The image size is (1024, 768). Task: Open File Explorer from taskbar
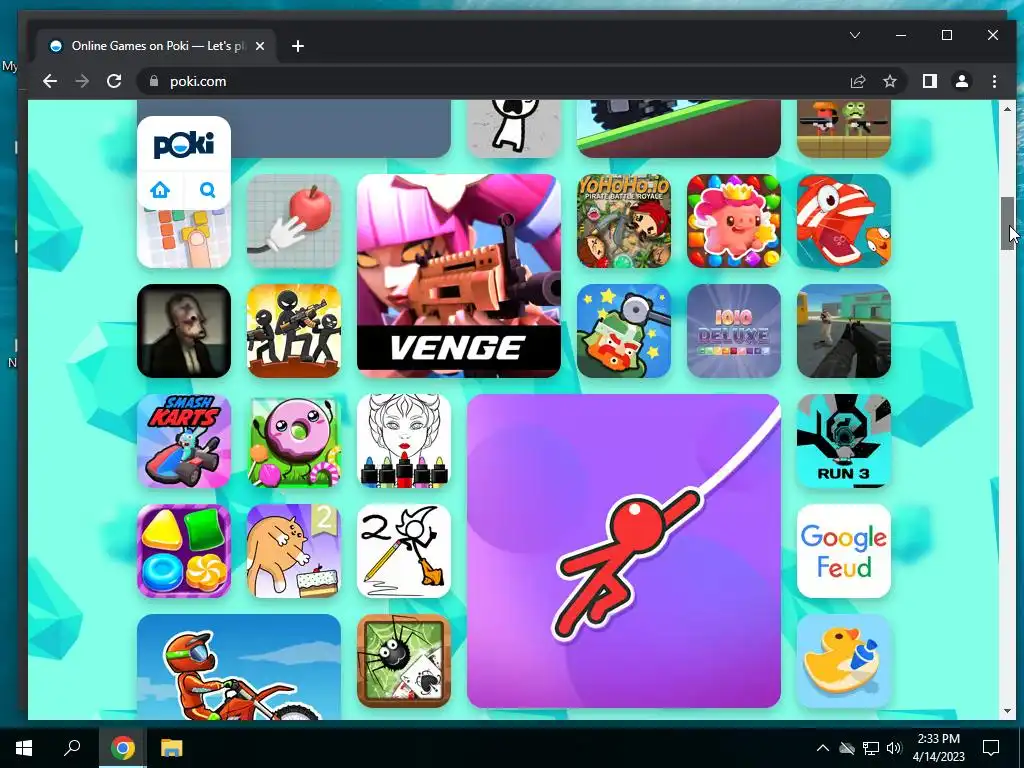tap(172, 748)
